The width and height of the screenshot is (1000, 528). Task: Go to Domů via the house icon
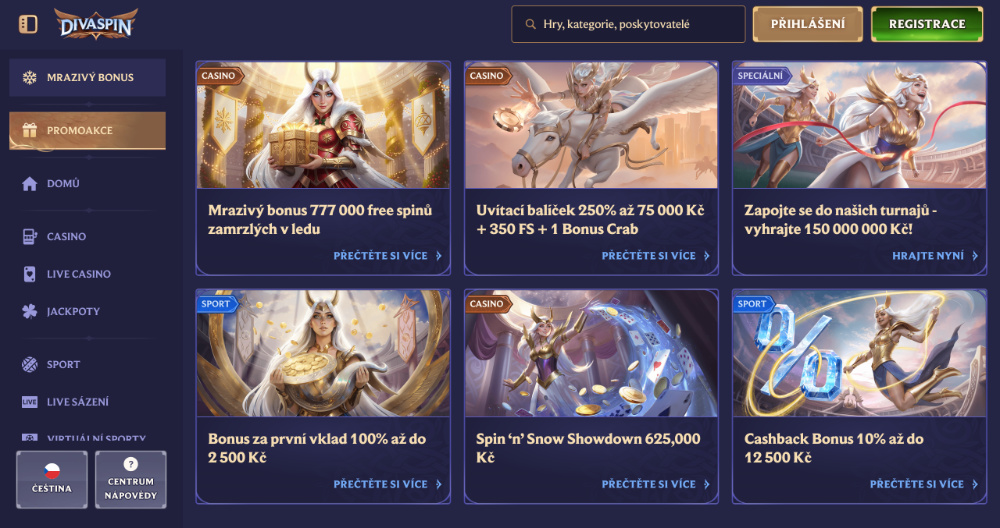[29, 184]
